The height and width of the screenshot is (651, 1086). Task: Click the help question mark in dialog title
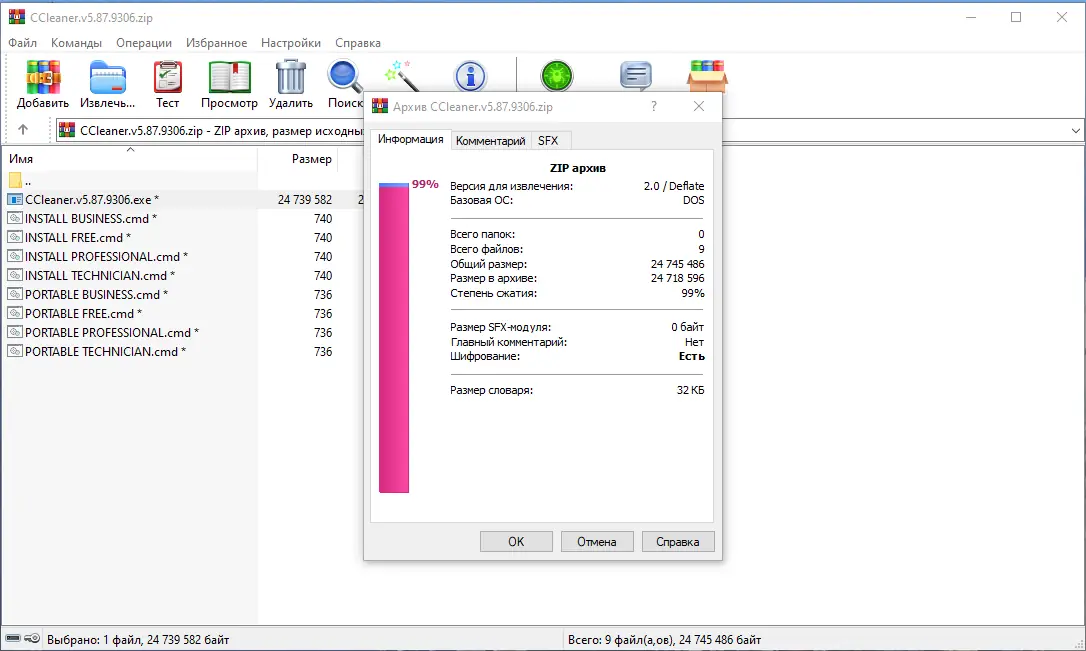pos(654,106)
